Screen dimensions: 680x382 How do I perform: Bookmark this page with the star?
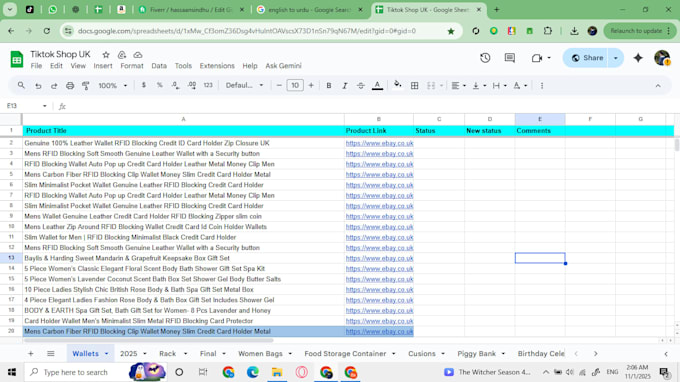click(451, 31)
